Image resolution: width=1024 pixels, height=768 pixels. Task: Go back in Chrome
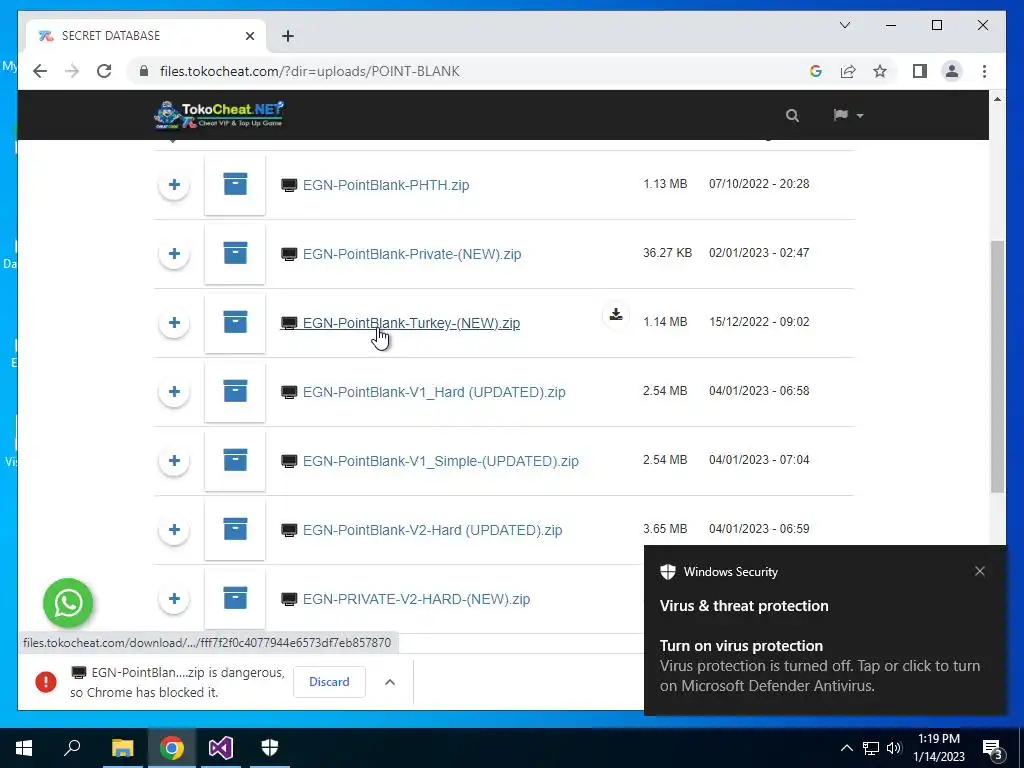pyautogui.click(x=40, y=71)
